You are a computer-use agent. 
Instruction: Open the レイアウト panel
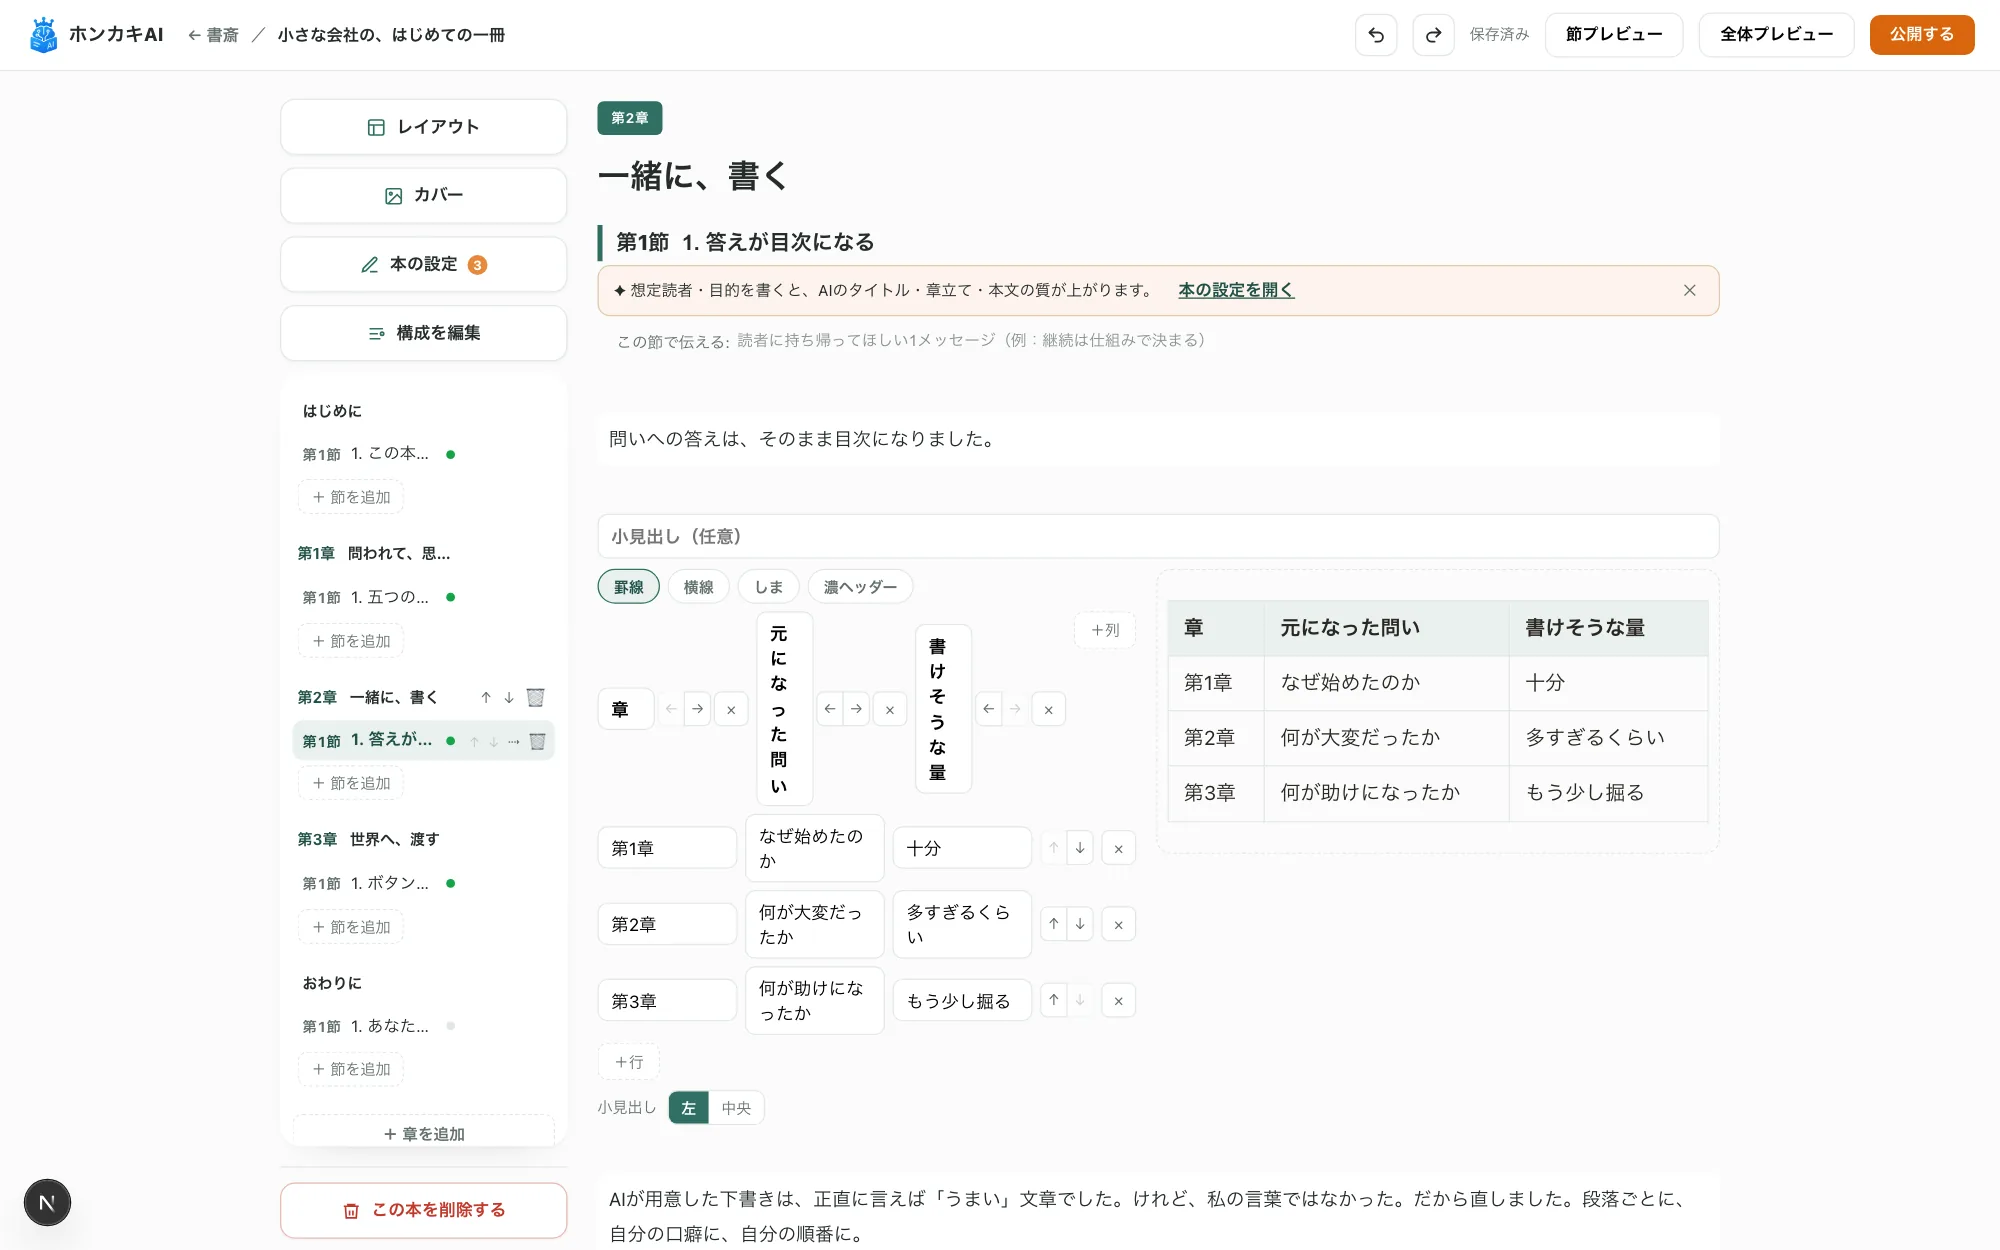424,127
